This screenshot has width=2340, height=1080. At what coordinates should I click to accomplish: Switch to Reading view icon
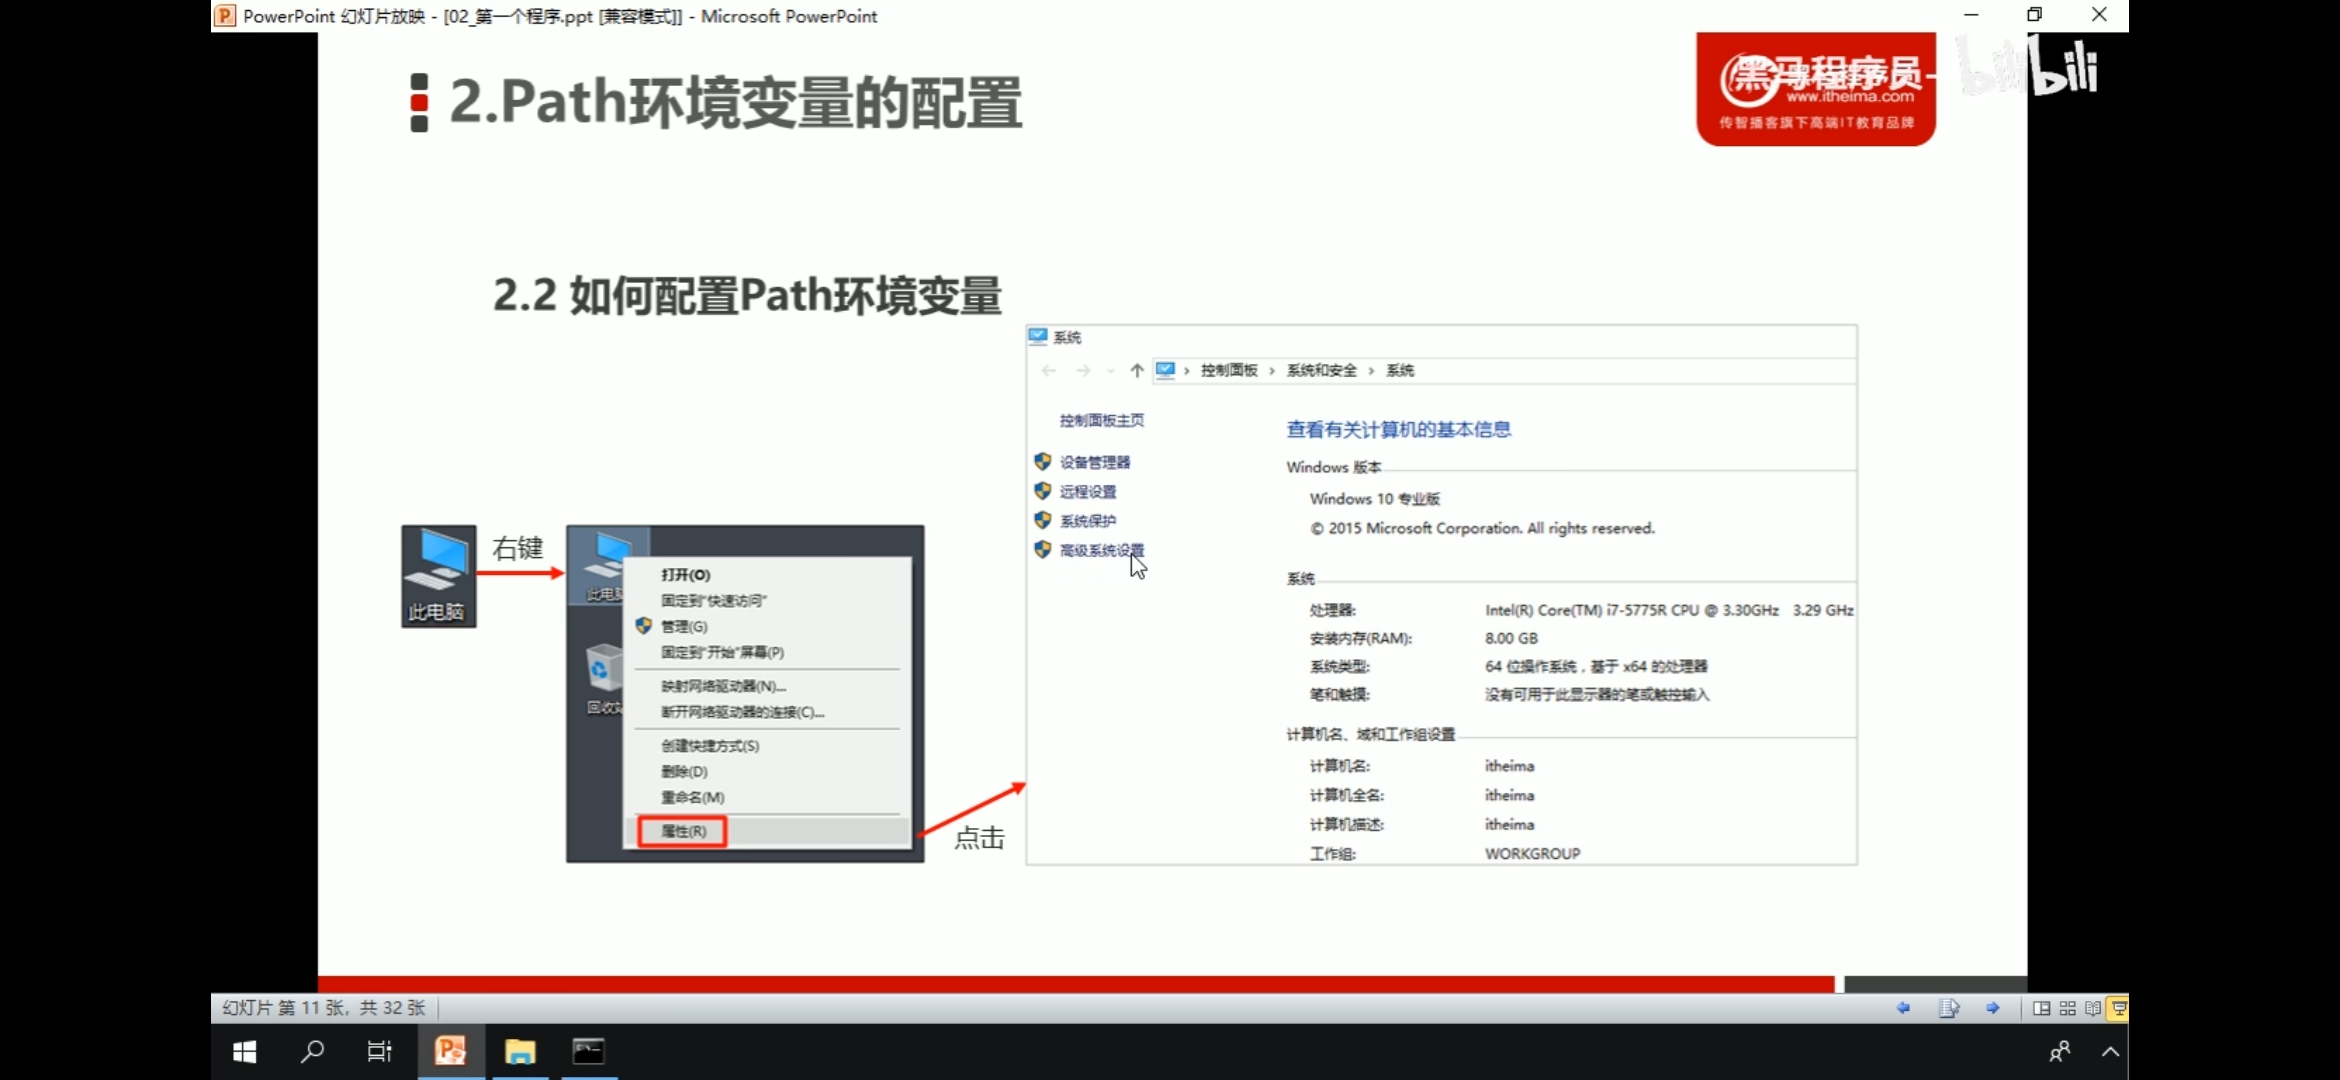2092,1008
